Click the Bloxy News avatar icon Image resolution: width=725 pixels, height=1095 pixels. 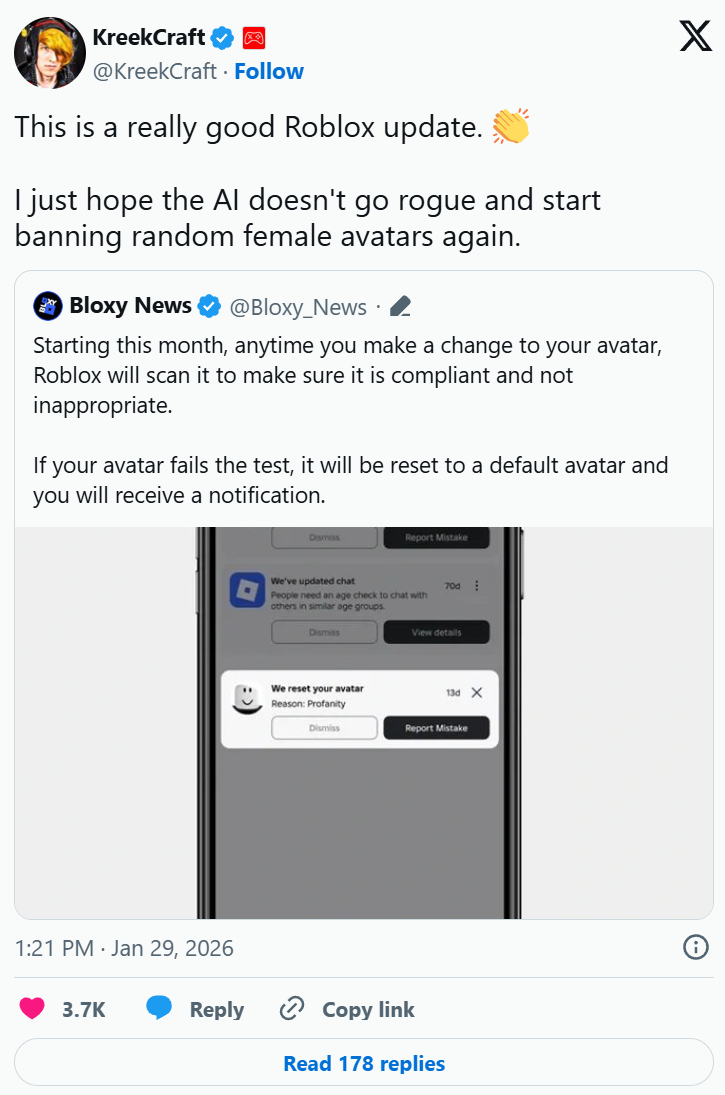(x=47, y=306)
